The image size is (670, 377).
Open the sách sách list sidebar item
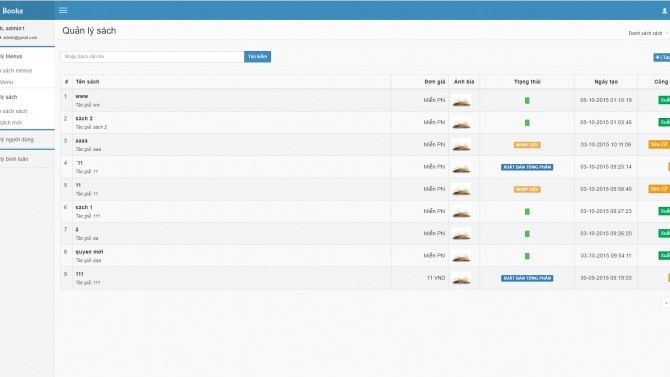coord(14,111)
